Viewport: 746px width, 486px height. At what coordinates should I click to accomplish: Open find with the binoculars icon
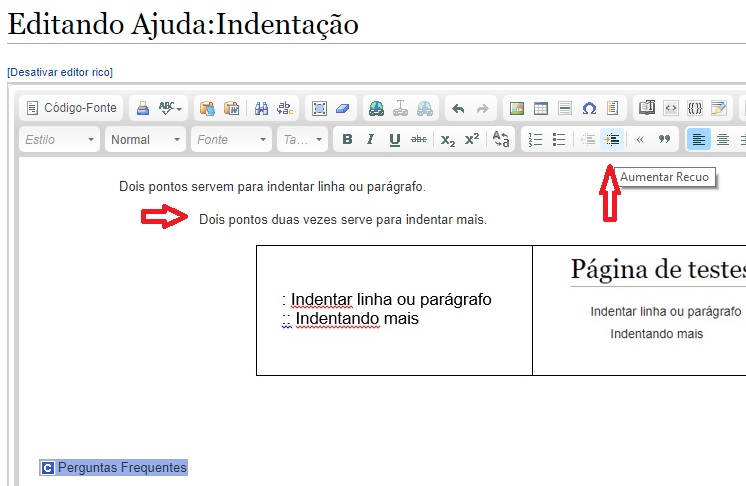[261, 108]
